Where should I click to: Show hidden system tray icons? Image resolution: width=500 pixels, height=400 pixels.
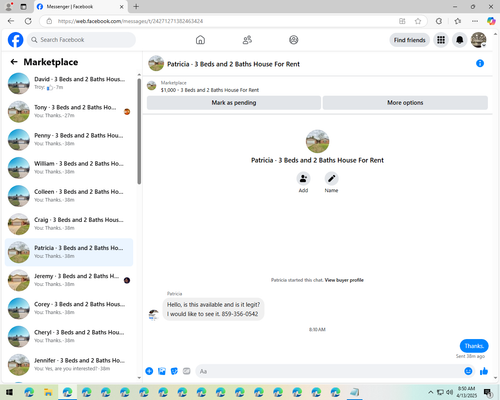(430, 392)
